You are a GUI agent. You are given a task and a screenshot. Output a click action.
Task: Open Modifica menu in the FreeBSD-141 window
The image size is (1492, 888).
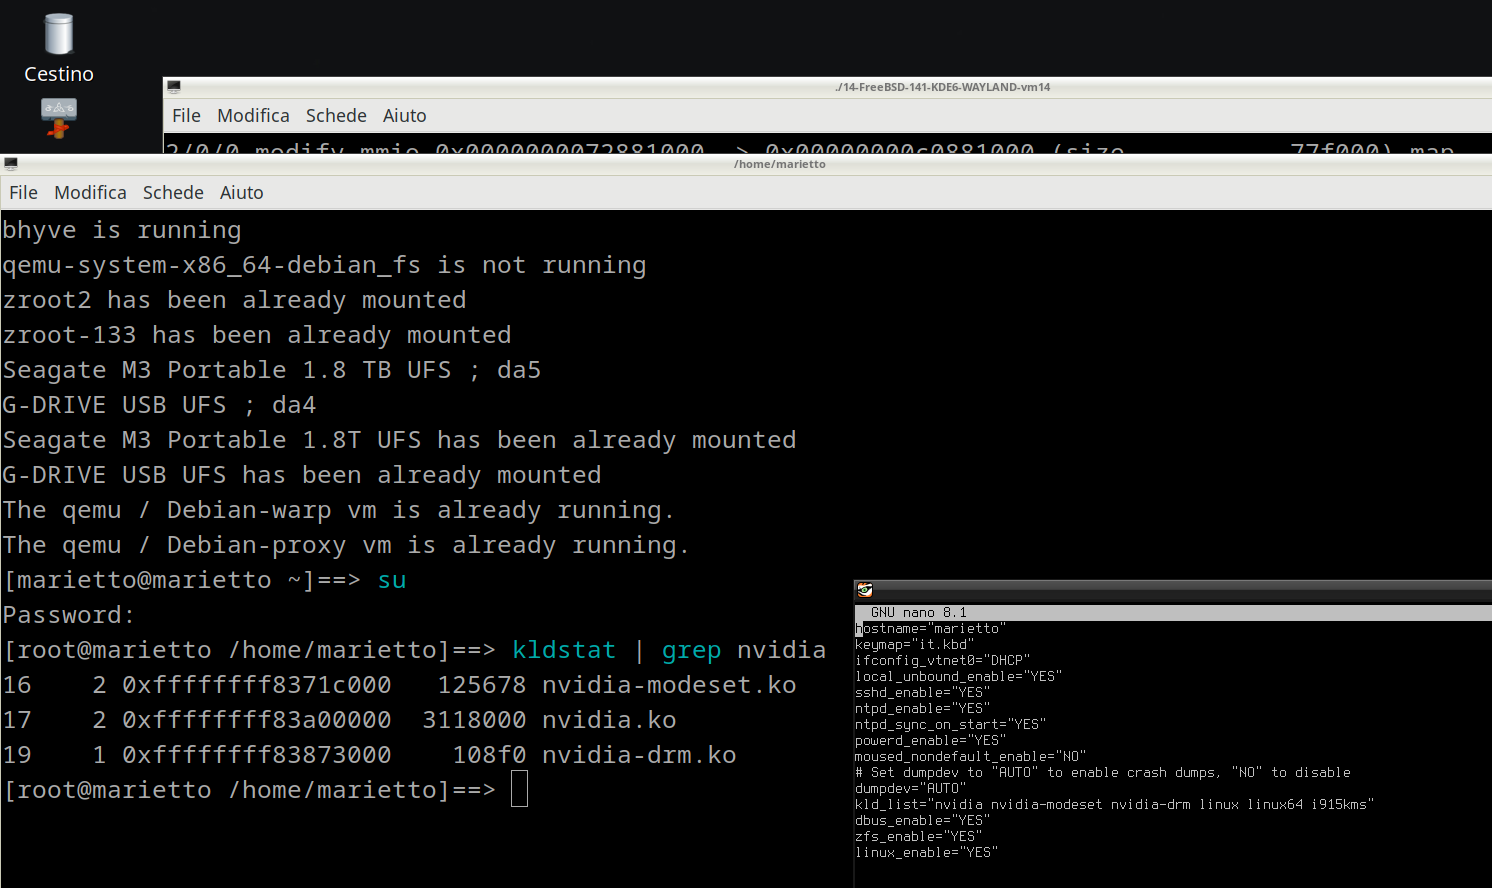pyautogui.click(x=253, y=115)
